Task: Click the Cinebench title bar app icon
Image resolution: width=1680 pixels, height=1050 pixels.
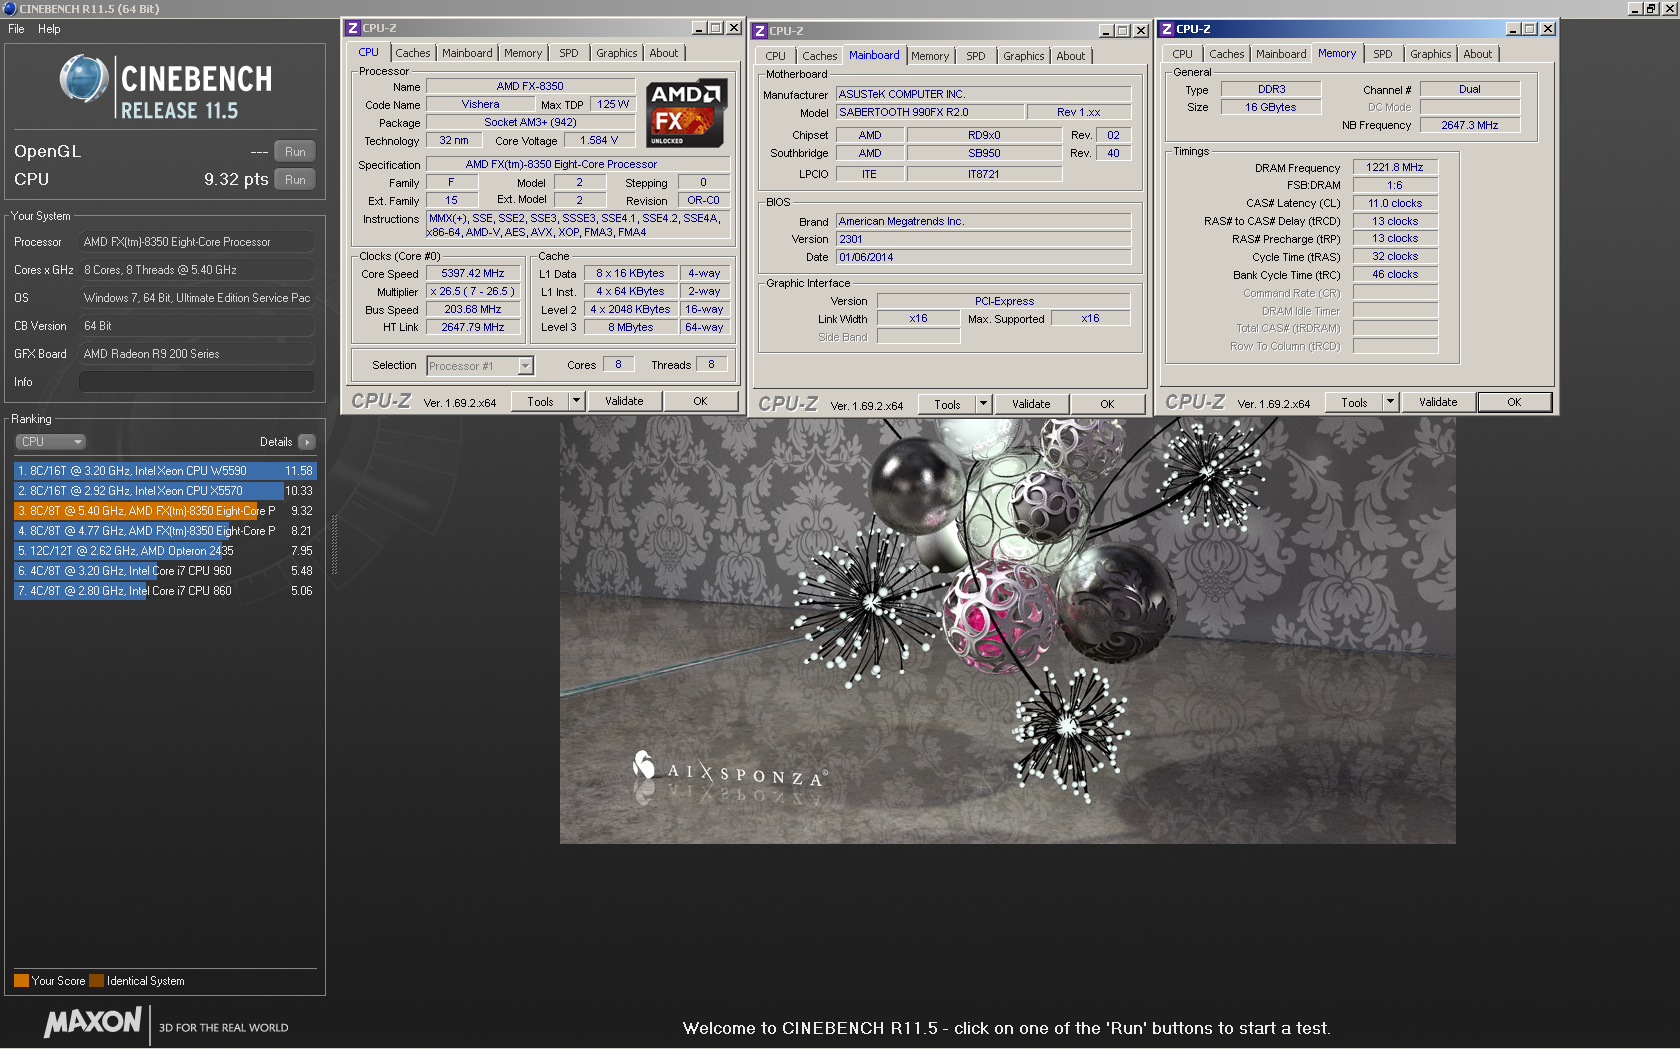Action: (9, 8)
